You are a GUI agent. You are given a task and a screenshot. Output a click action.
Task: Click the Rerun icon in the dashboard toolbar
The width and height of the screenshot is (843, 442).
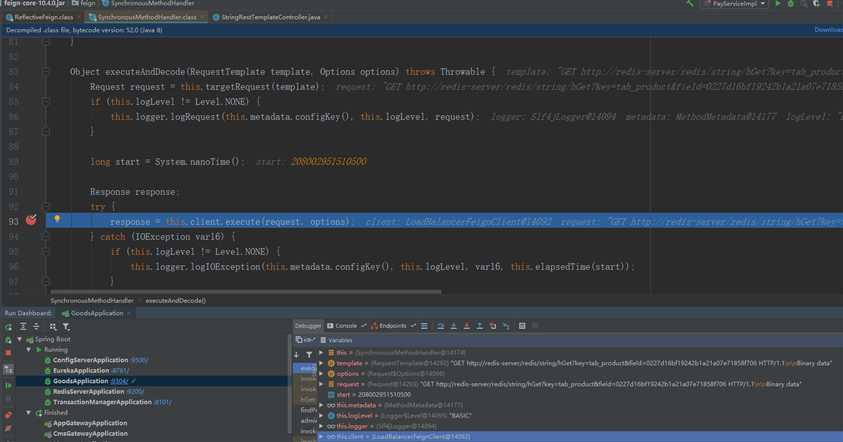click(9, 327)
